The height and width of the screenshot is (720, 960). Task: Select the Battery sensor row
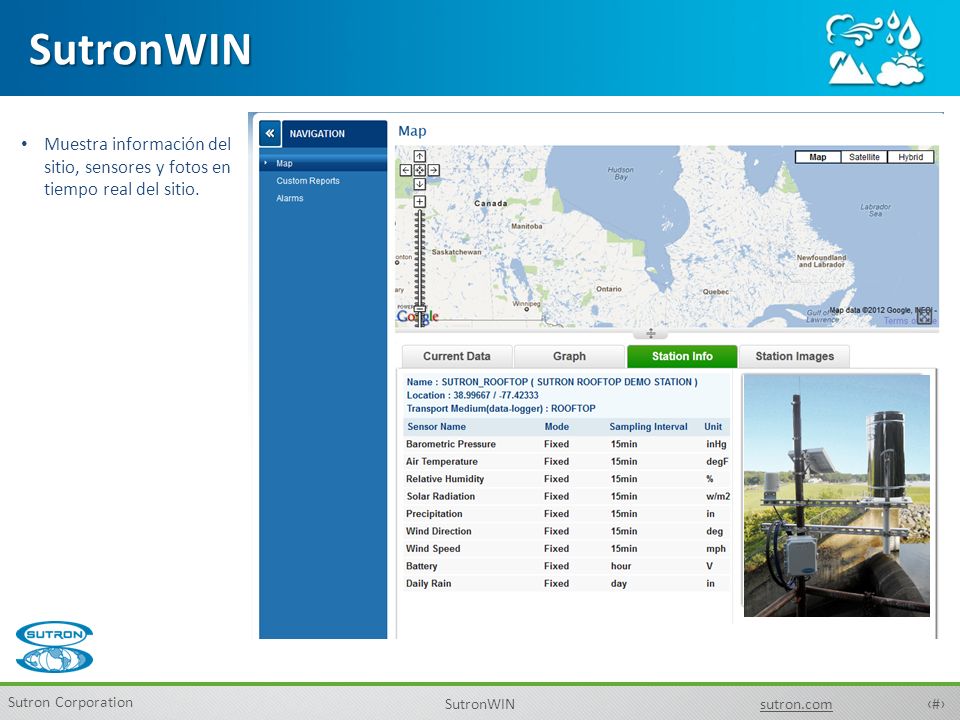coord(566,566)
